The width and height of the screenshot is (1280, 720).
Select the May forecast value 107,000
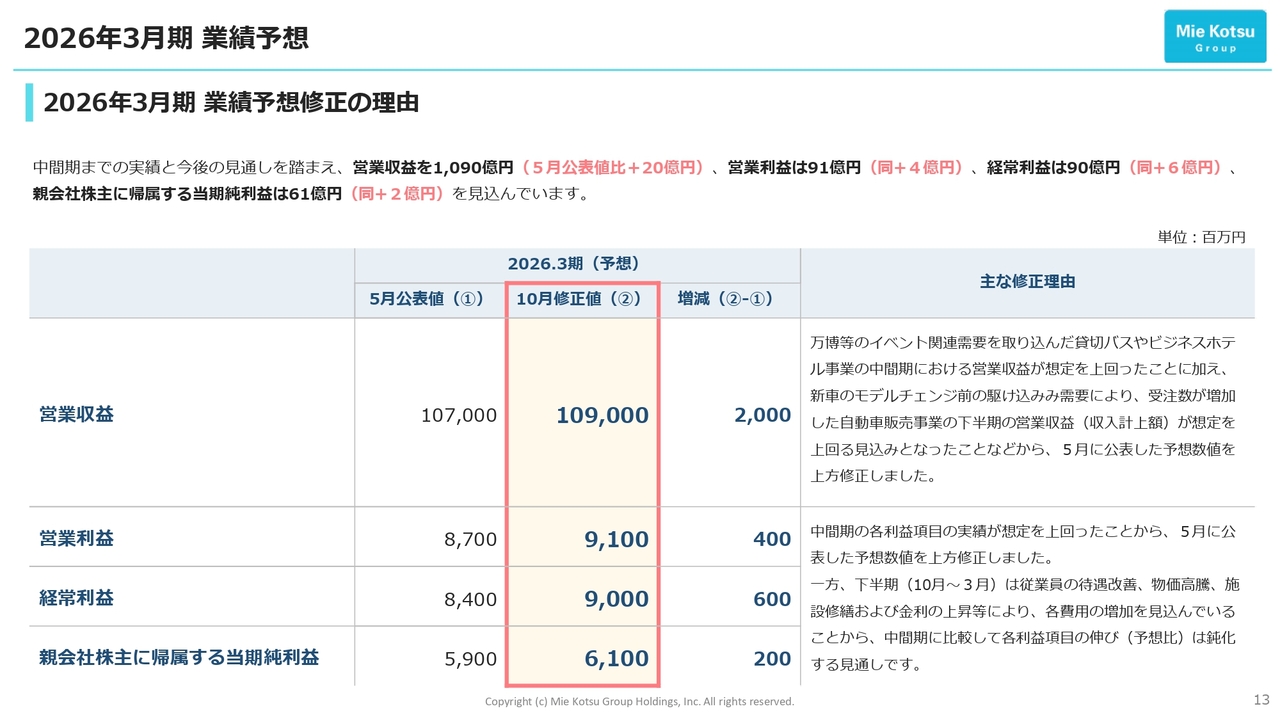click(459, 415)
